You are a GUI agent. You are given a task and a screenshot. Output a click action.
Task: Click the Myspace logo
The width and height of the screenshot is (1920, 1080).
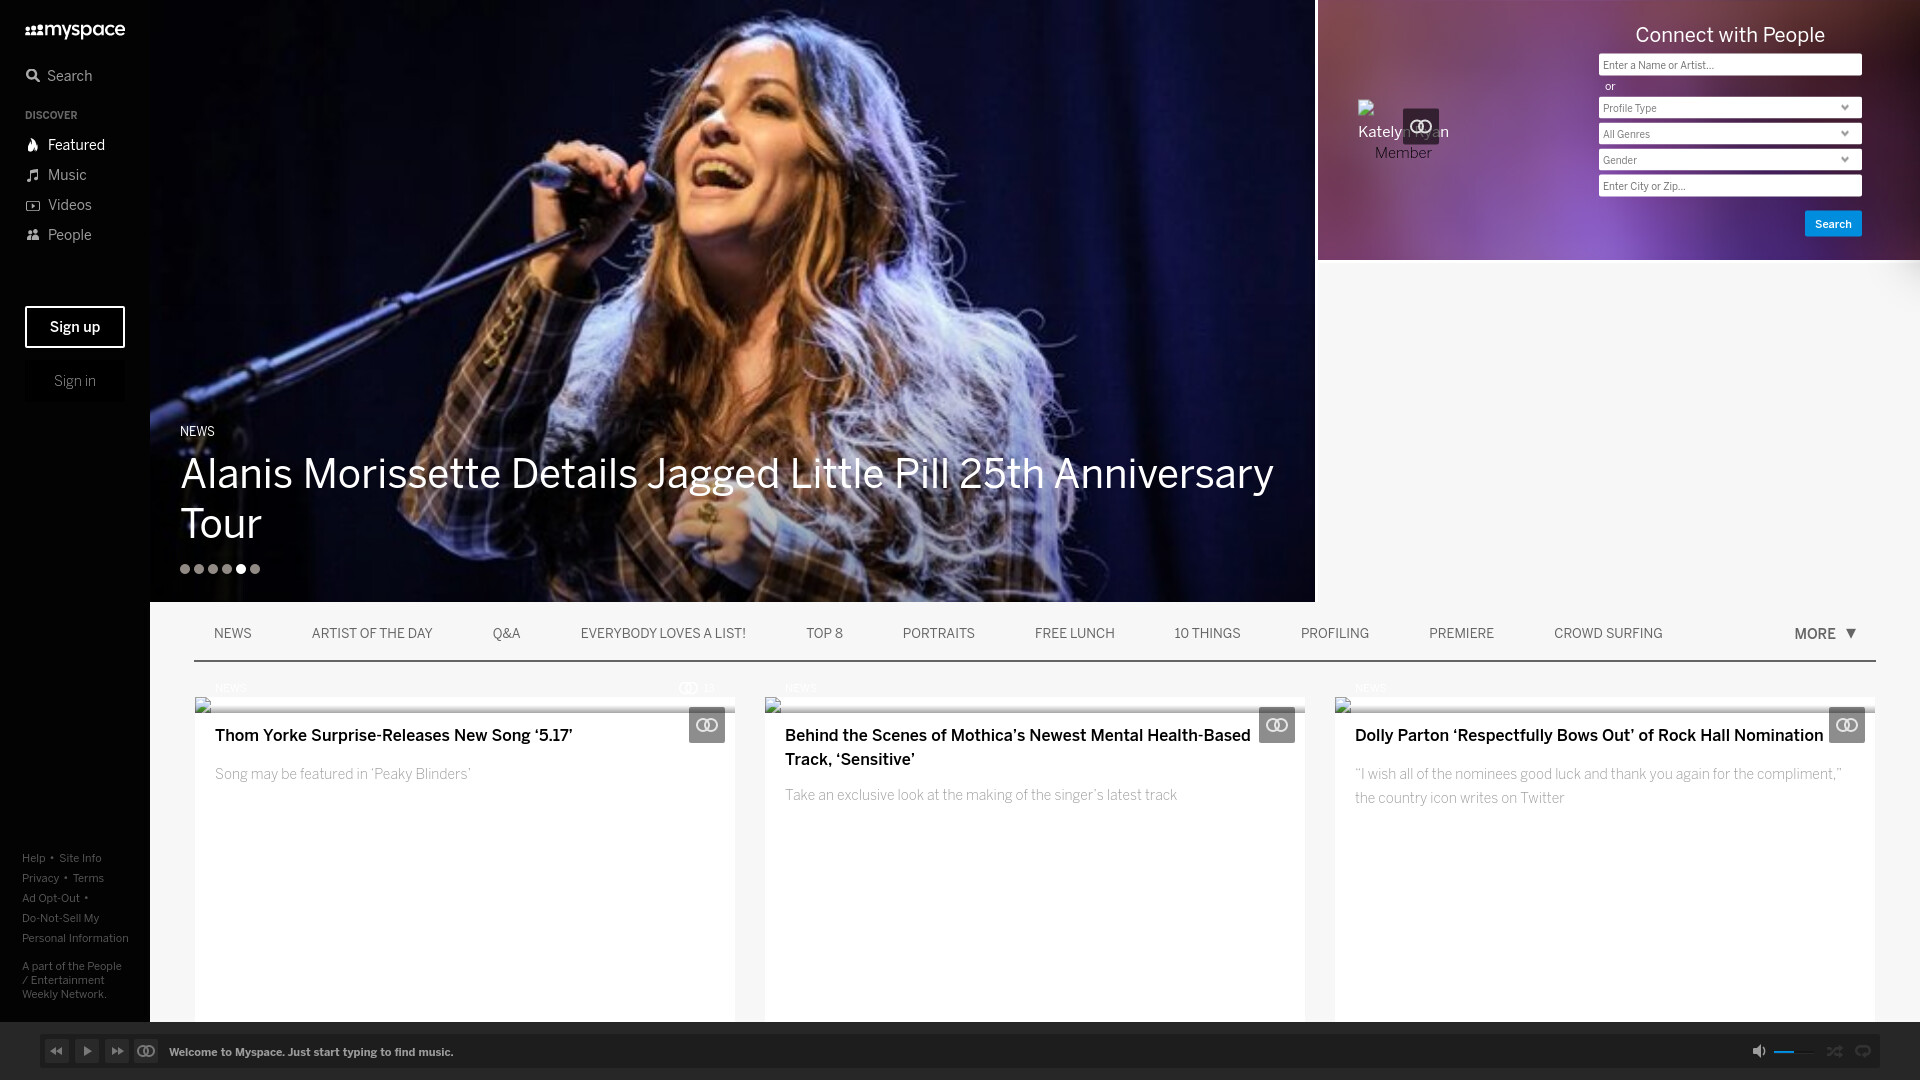tap(75, 30)
